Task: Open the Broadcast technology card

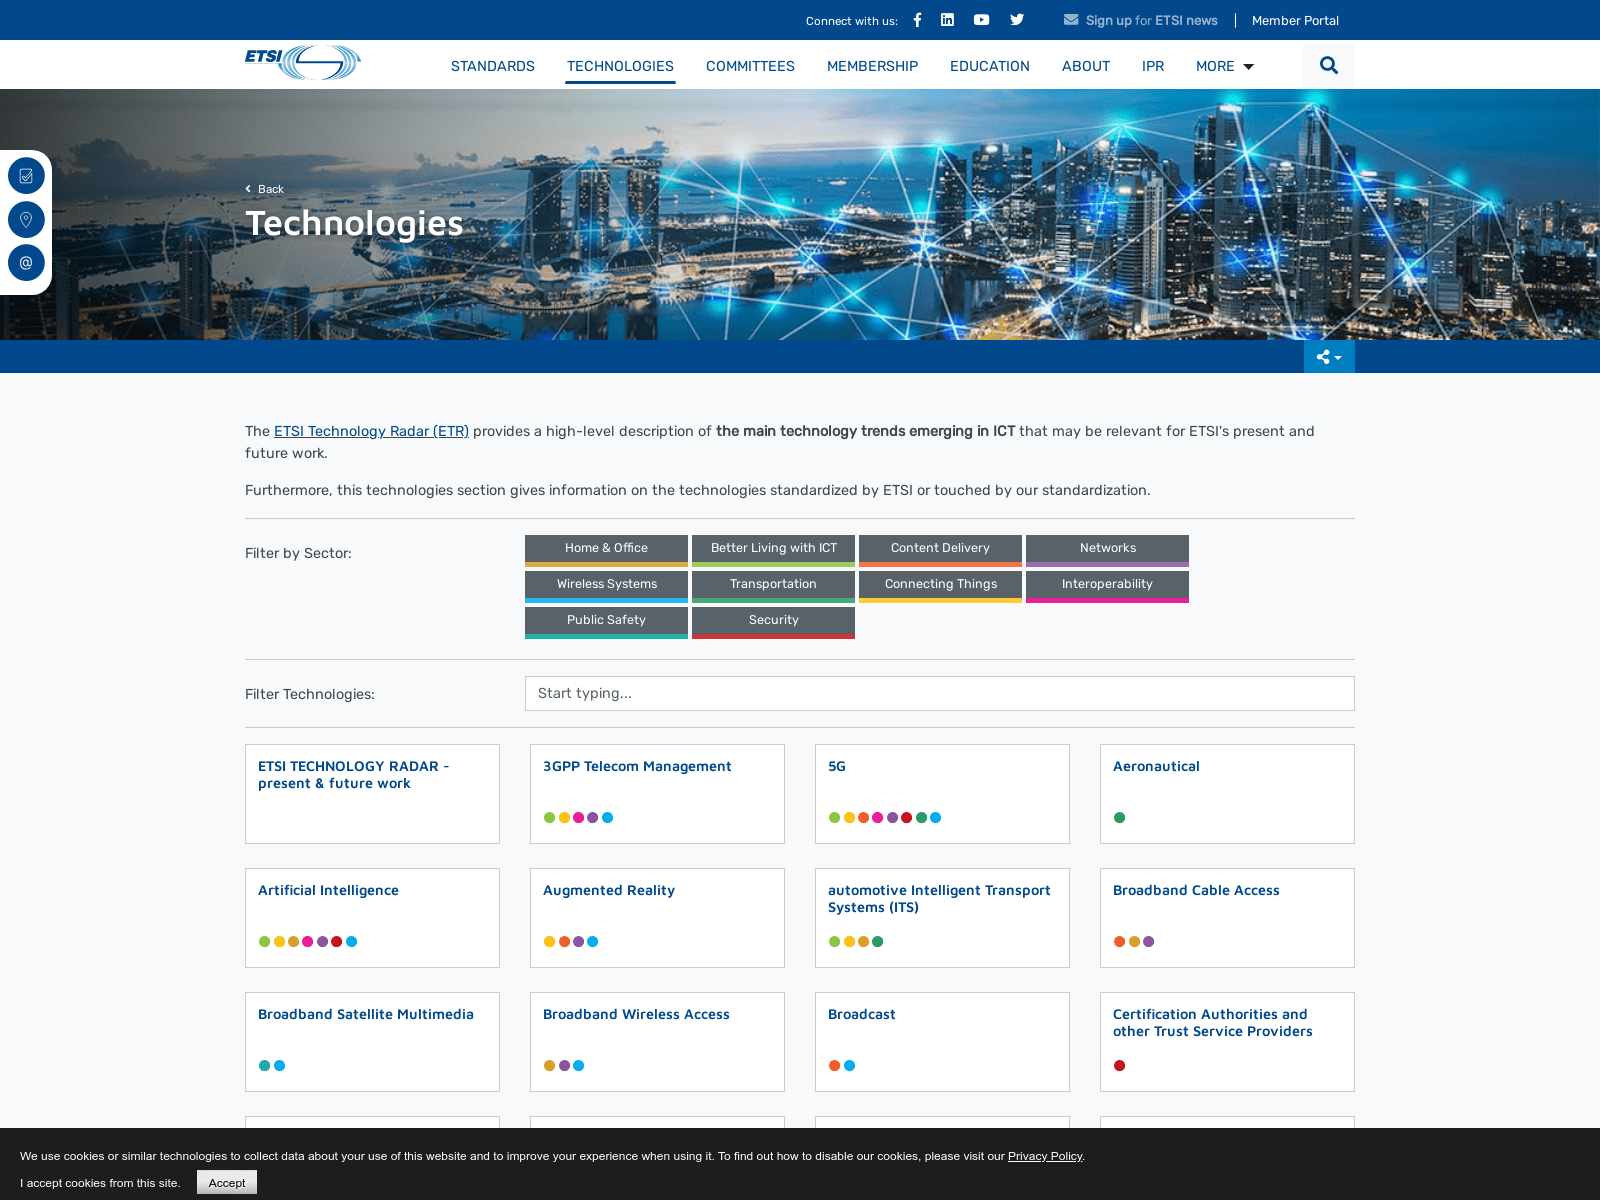Action: coord(942,1042)
